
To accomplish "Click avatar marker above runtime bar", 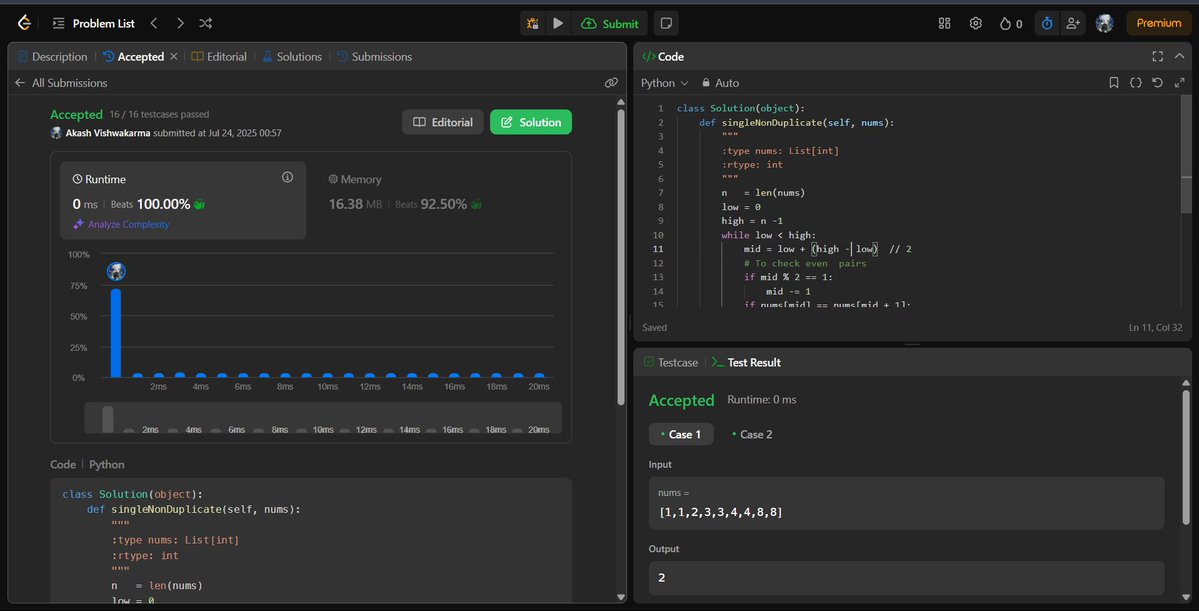I will [x=116, y=271].
